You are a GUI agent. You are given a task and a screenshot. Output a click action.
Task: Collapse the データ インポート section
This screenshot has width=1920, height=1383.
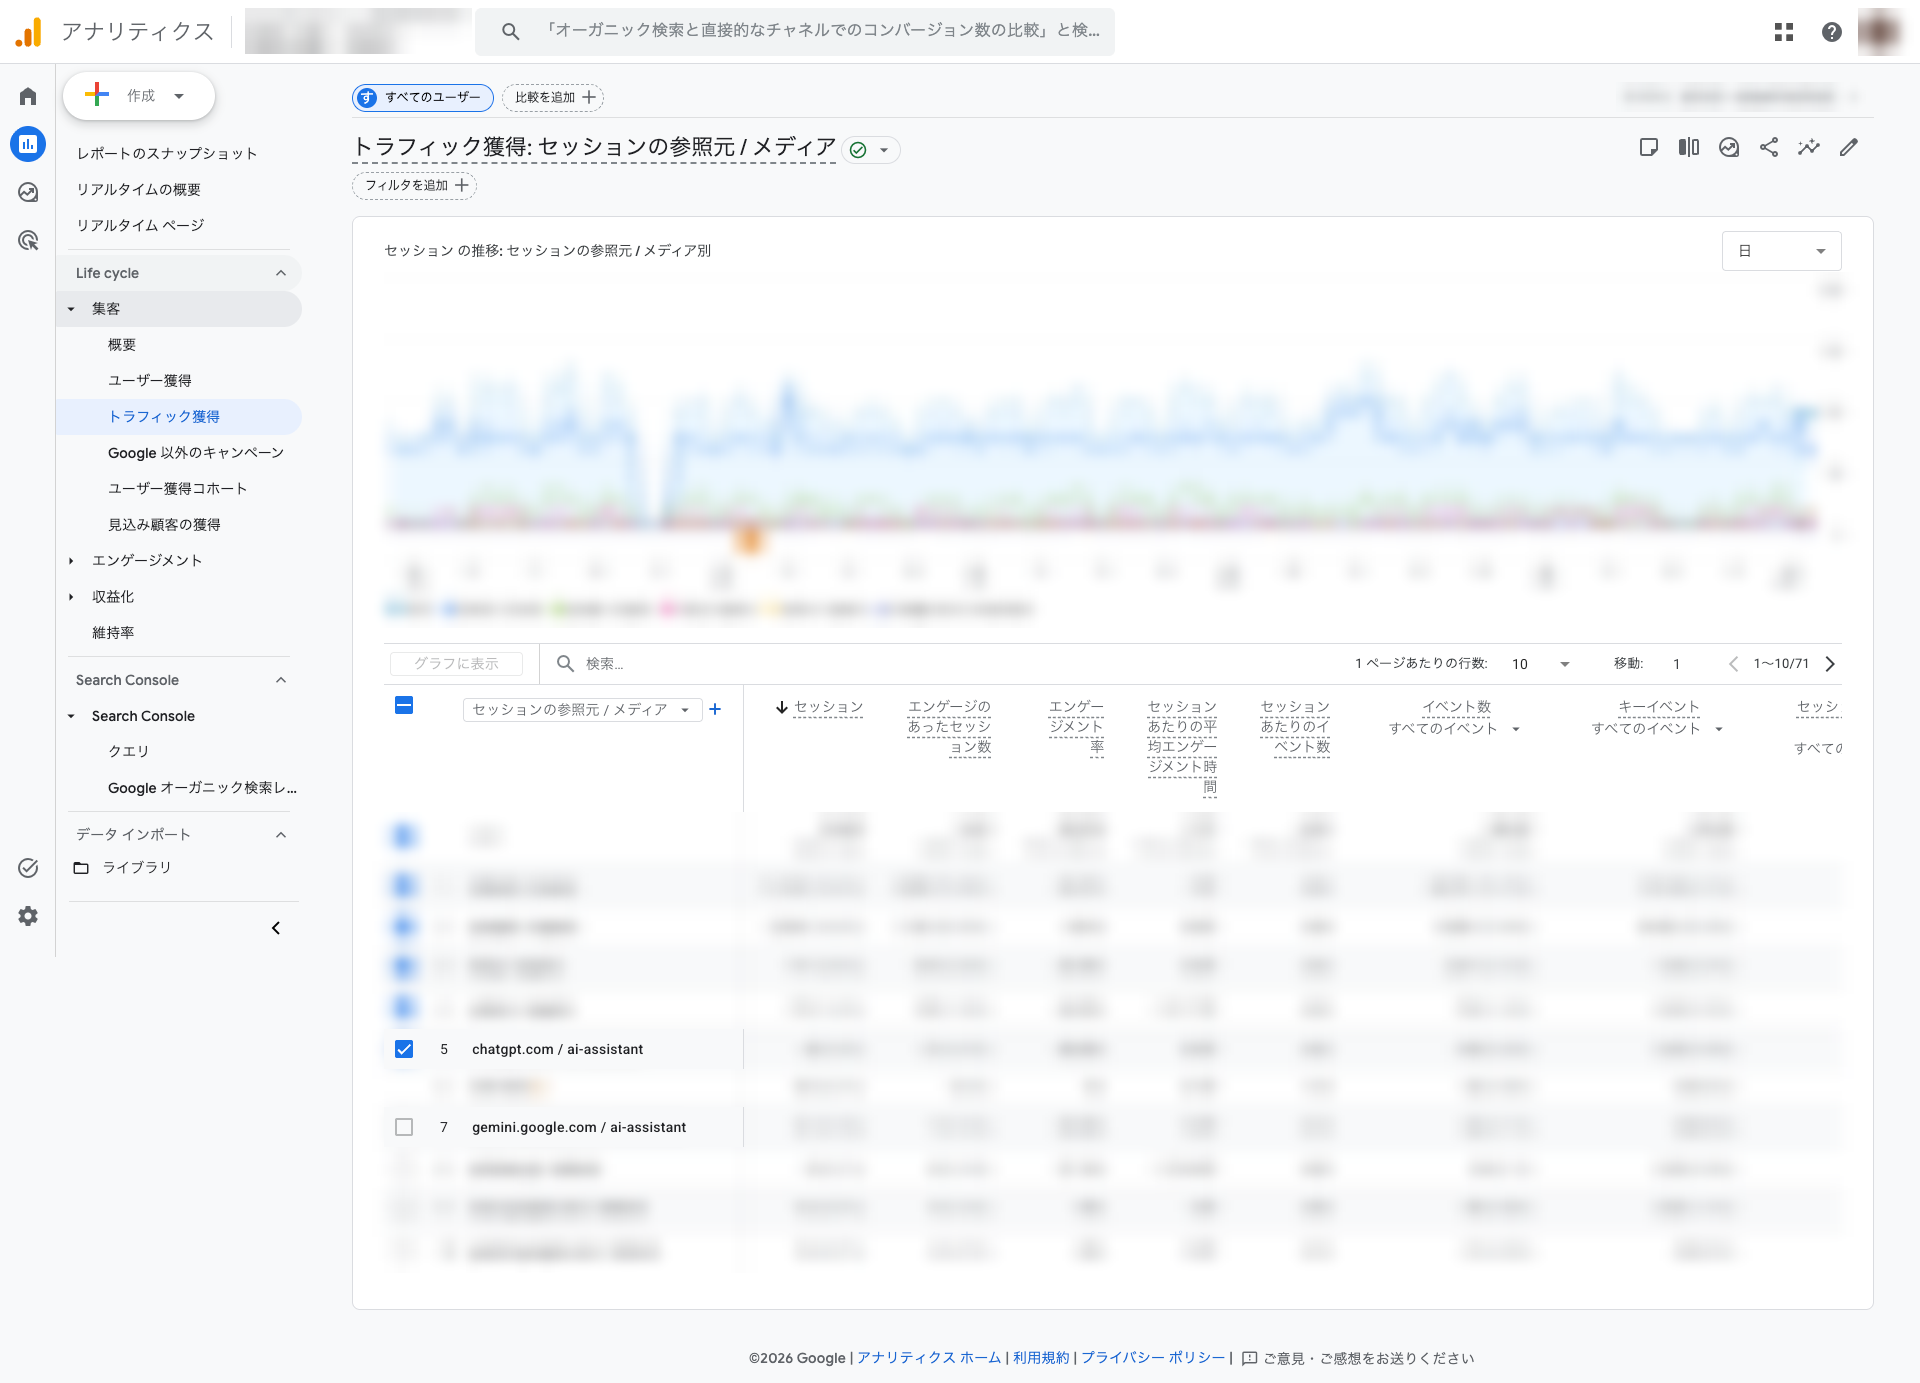[x=281, y=835]
